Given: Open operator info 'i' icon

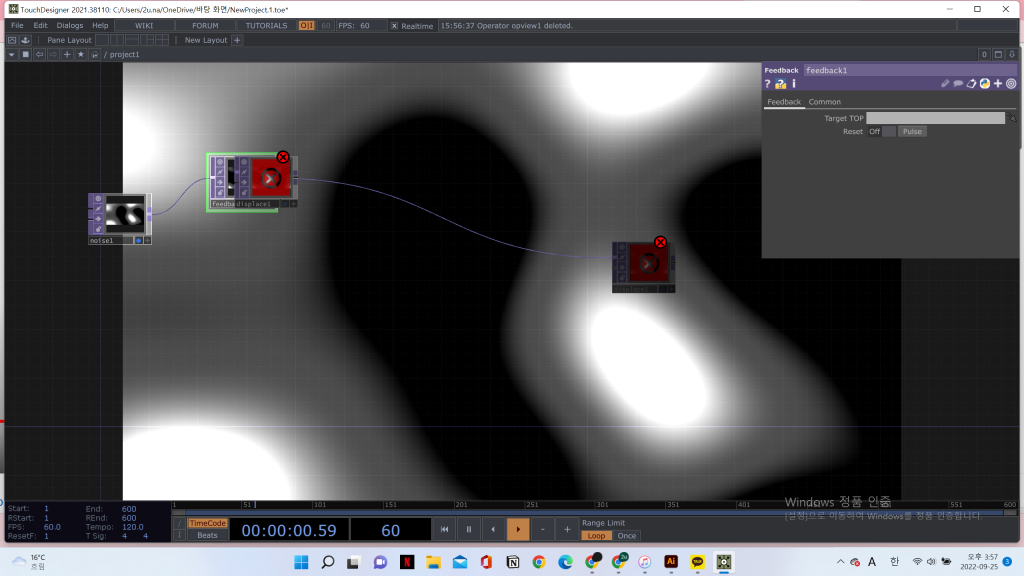Looking at the screenshot, I should (x=794, y=84).
